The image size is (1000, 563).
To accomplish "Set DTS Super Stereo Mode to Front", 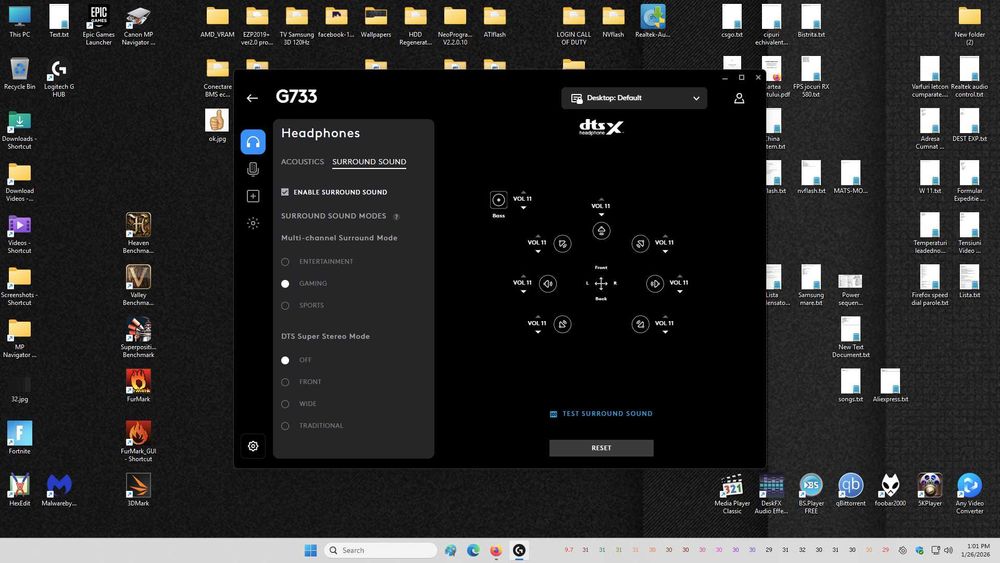I will click(285, 383).
